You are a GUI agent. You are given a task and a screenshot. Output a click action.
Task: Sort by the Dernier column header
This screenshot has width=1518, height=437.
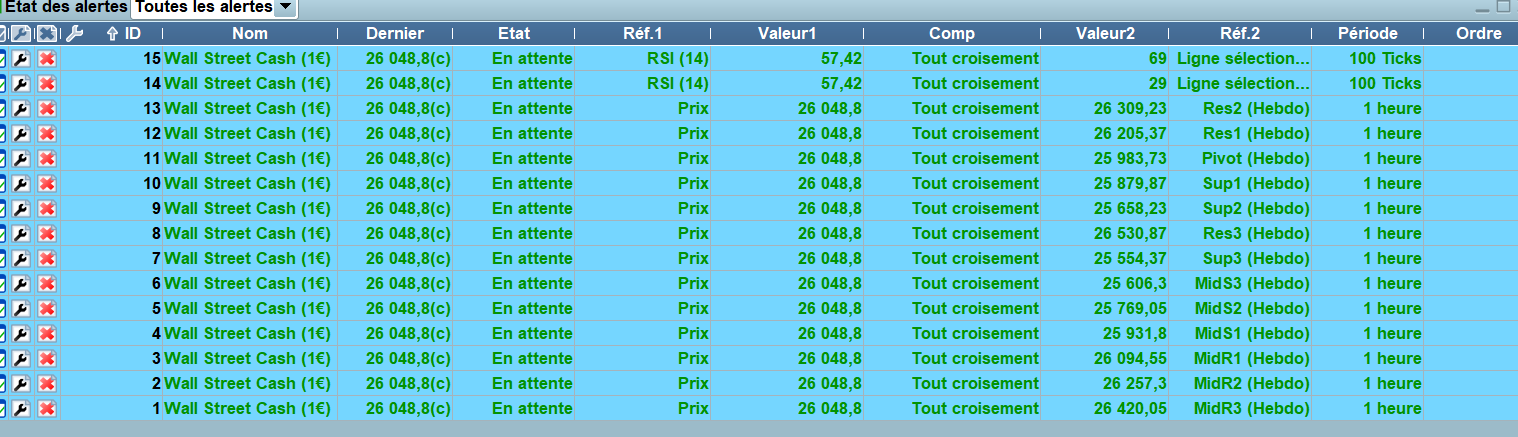[395, 34]
